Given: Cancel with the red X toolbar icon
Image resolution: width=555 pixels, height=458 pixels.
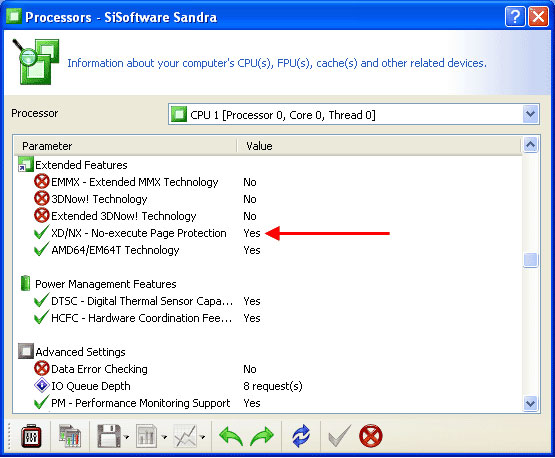Looking at the screenshot, I should coord(371,436).
